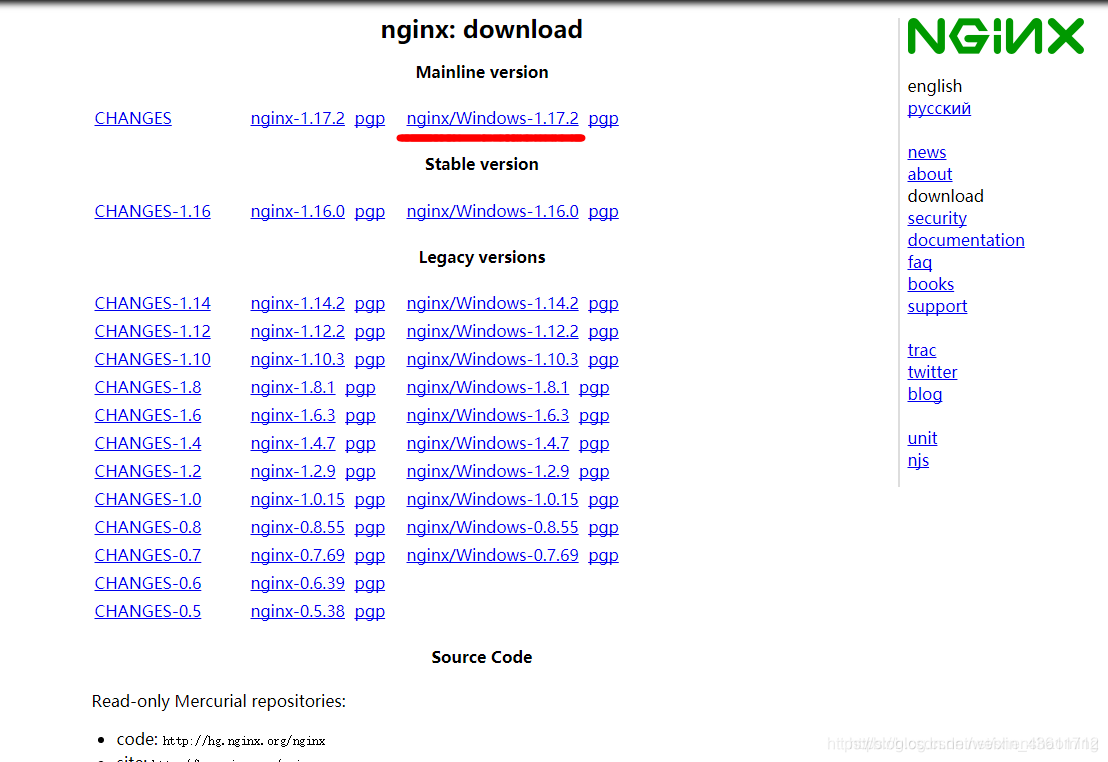
Task: Download nginx-0.8.55 source
Action: click(297, 527)
